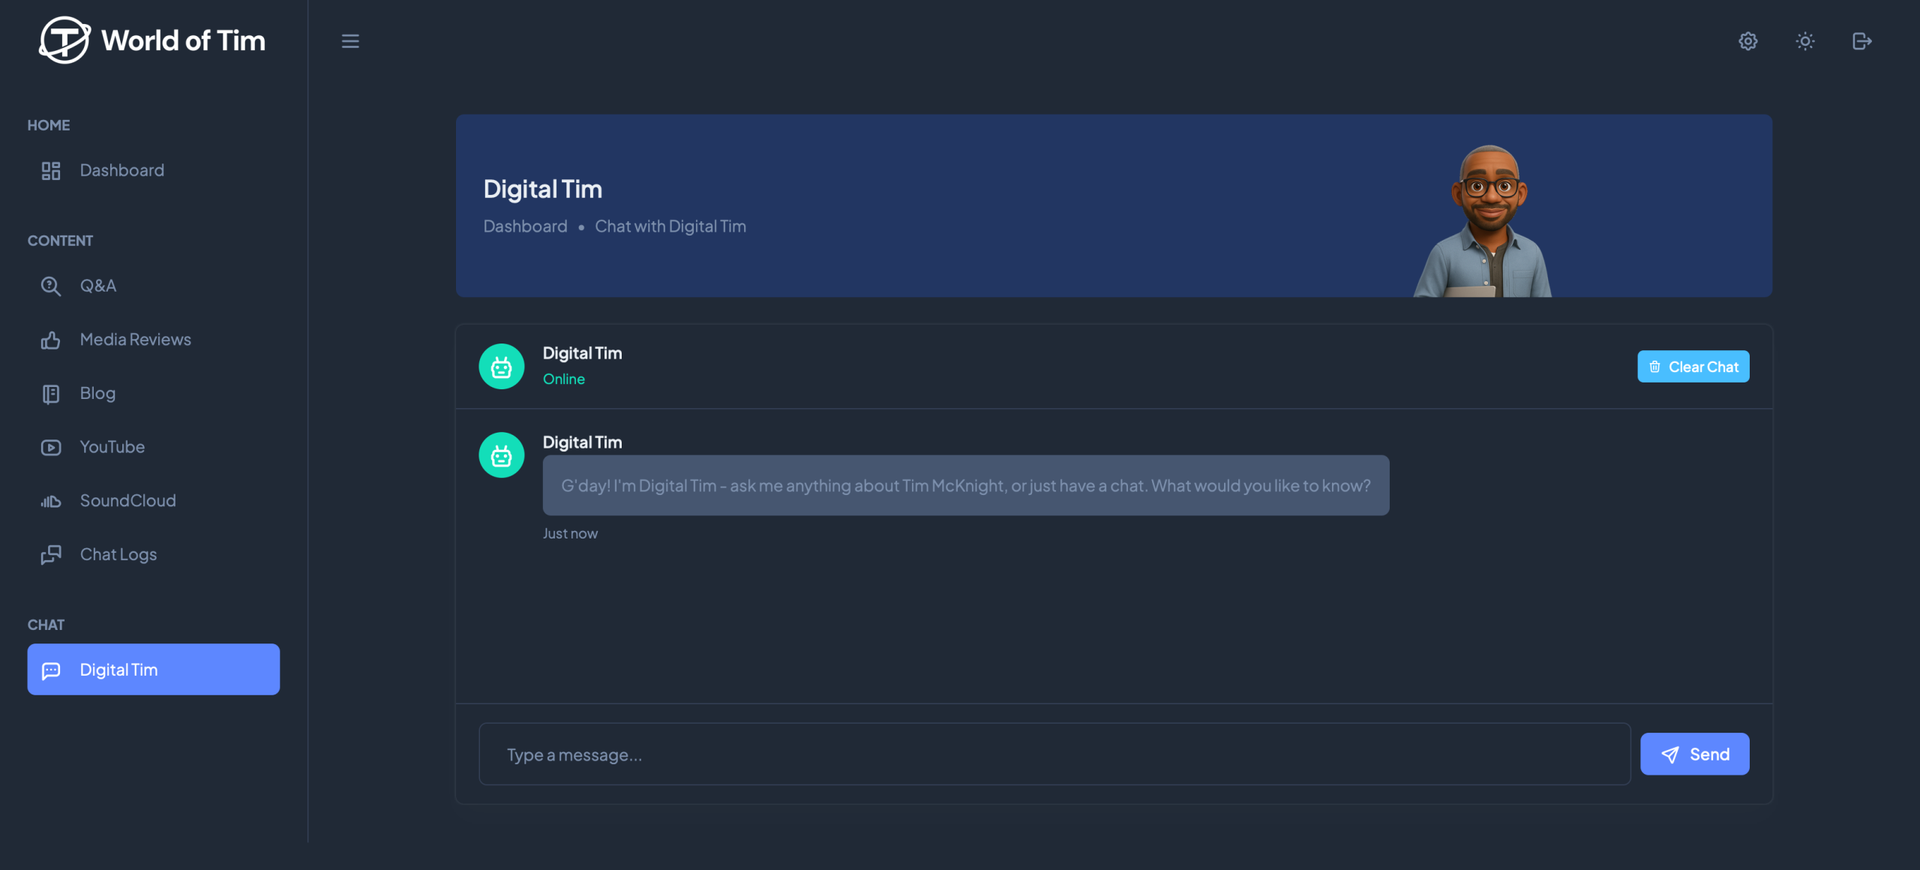Click the robot avatar next to Online status
Image resolution: width=1920 pixels, height=870 pixels.
[x=501, y=366]
